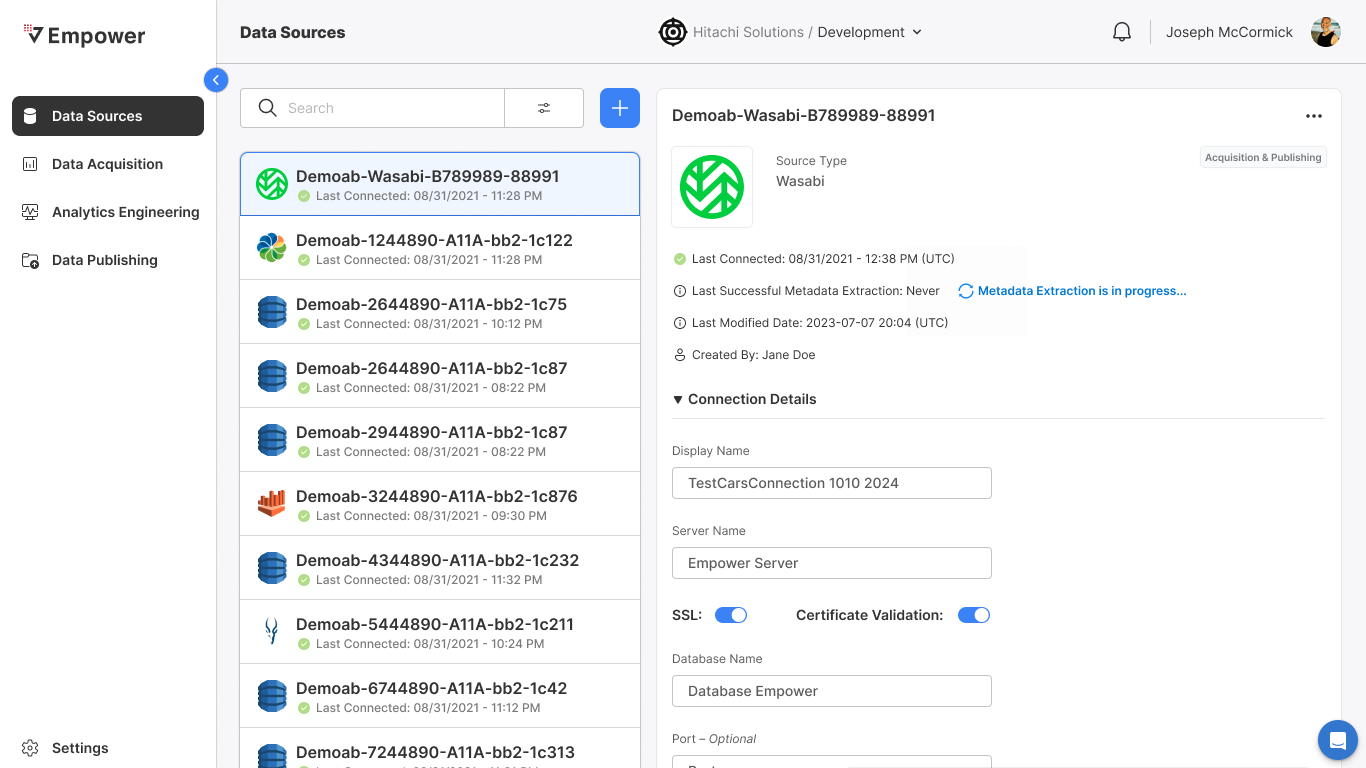Toggle the Certificate Validation switch

(974, 615)
